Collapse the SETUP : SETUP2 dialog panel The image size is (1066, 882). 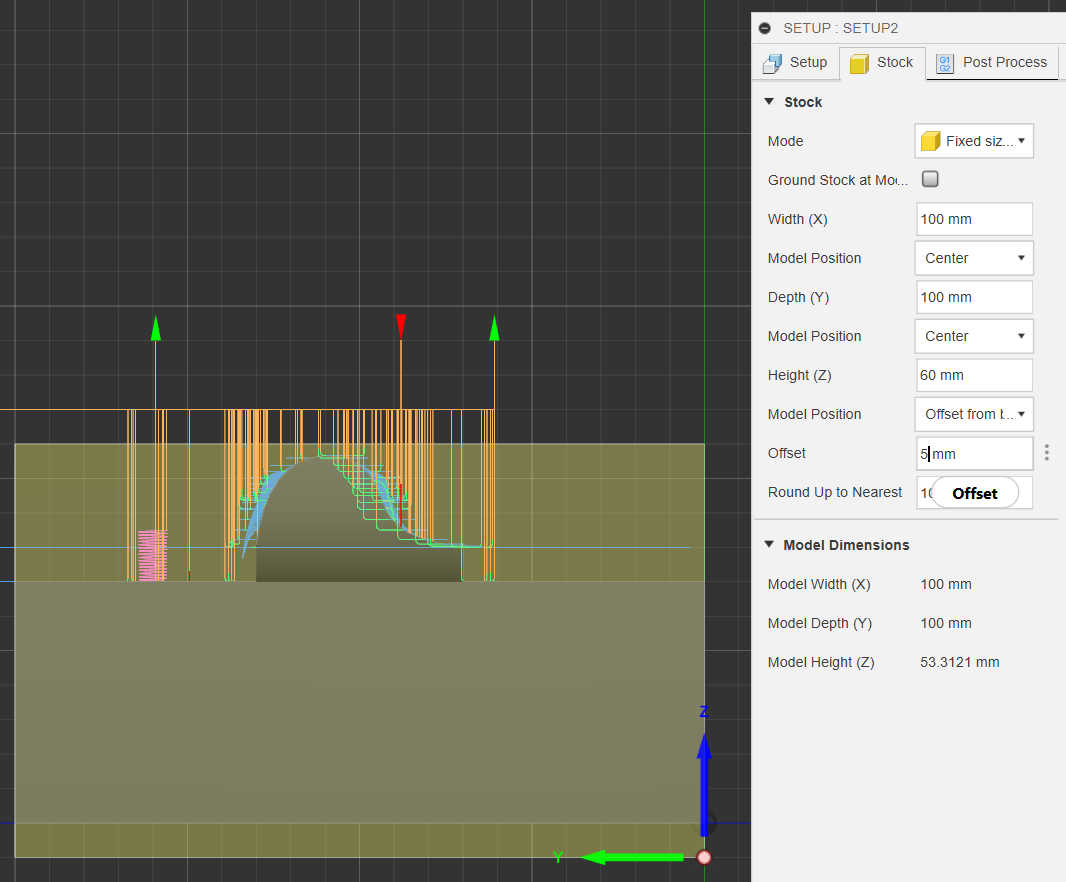click(765, 28)
